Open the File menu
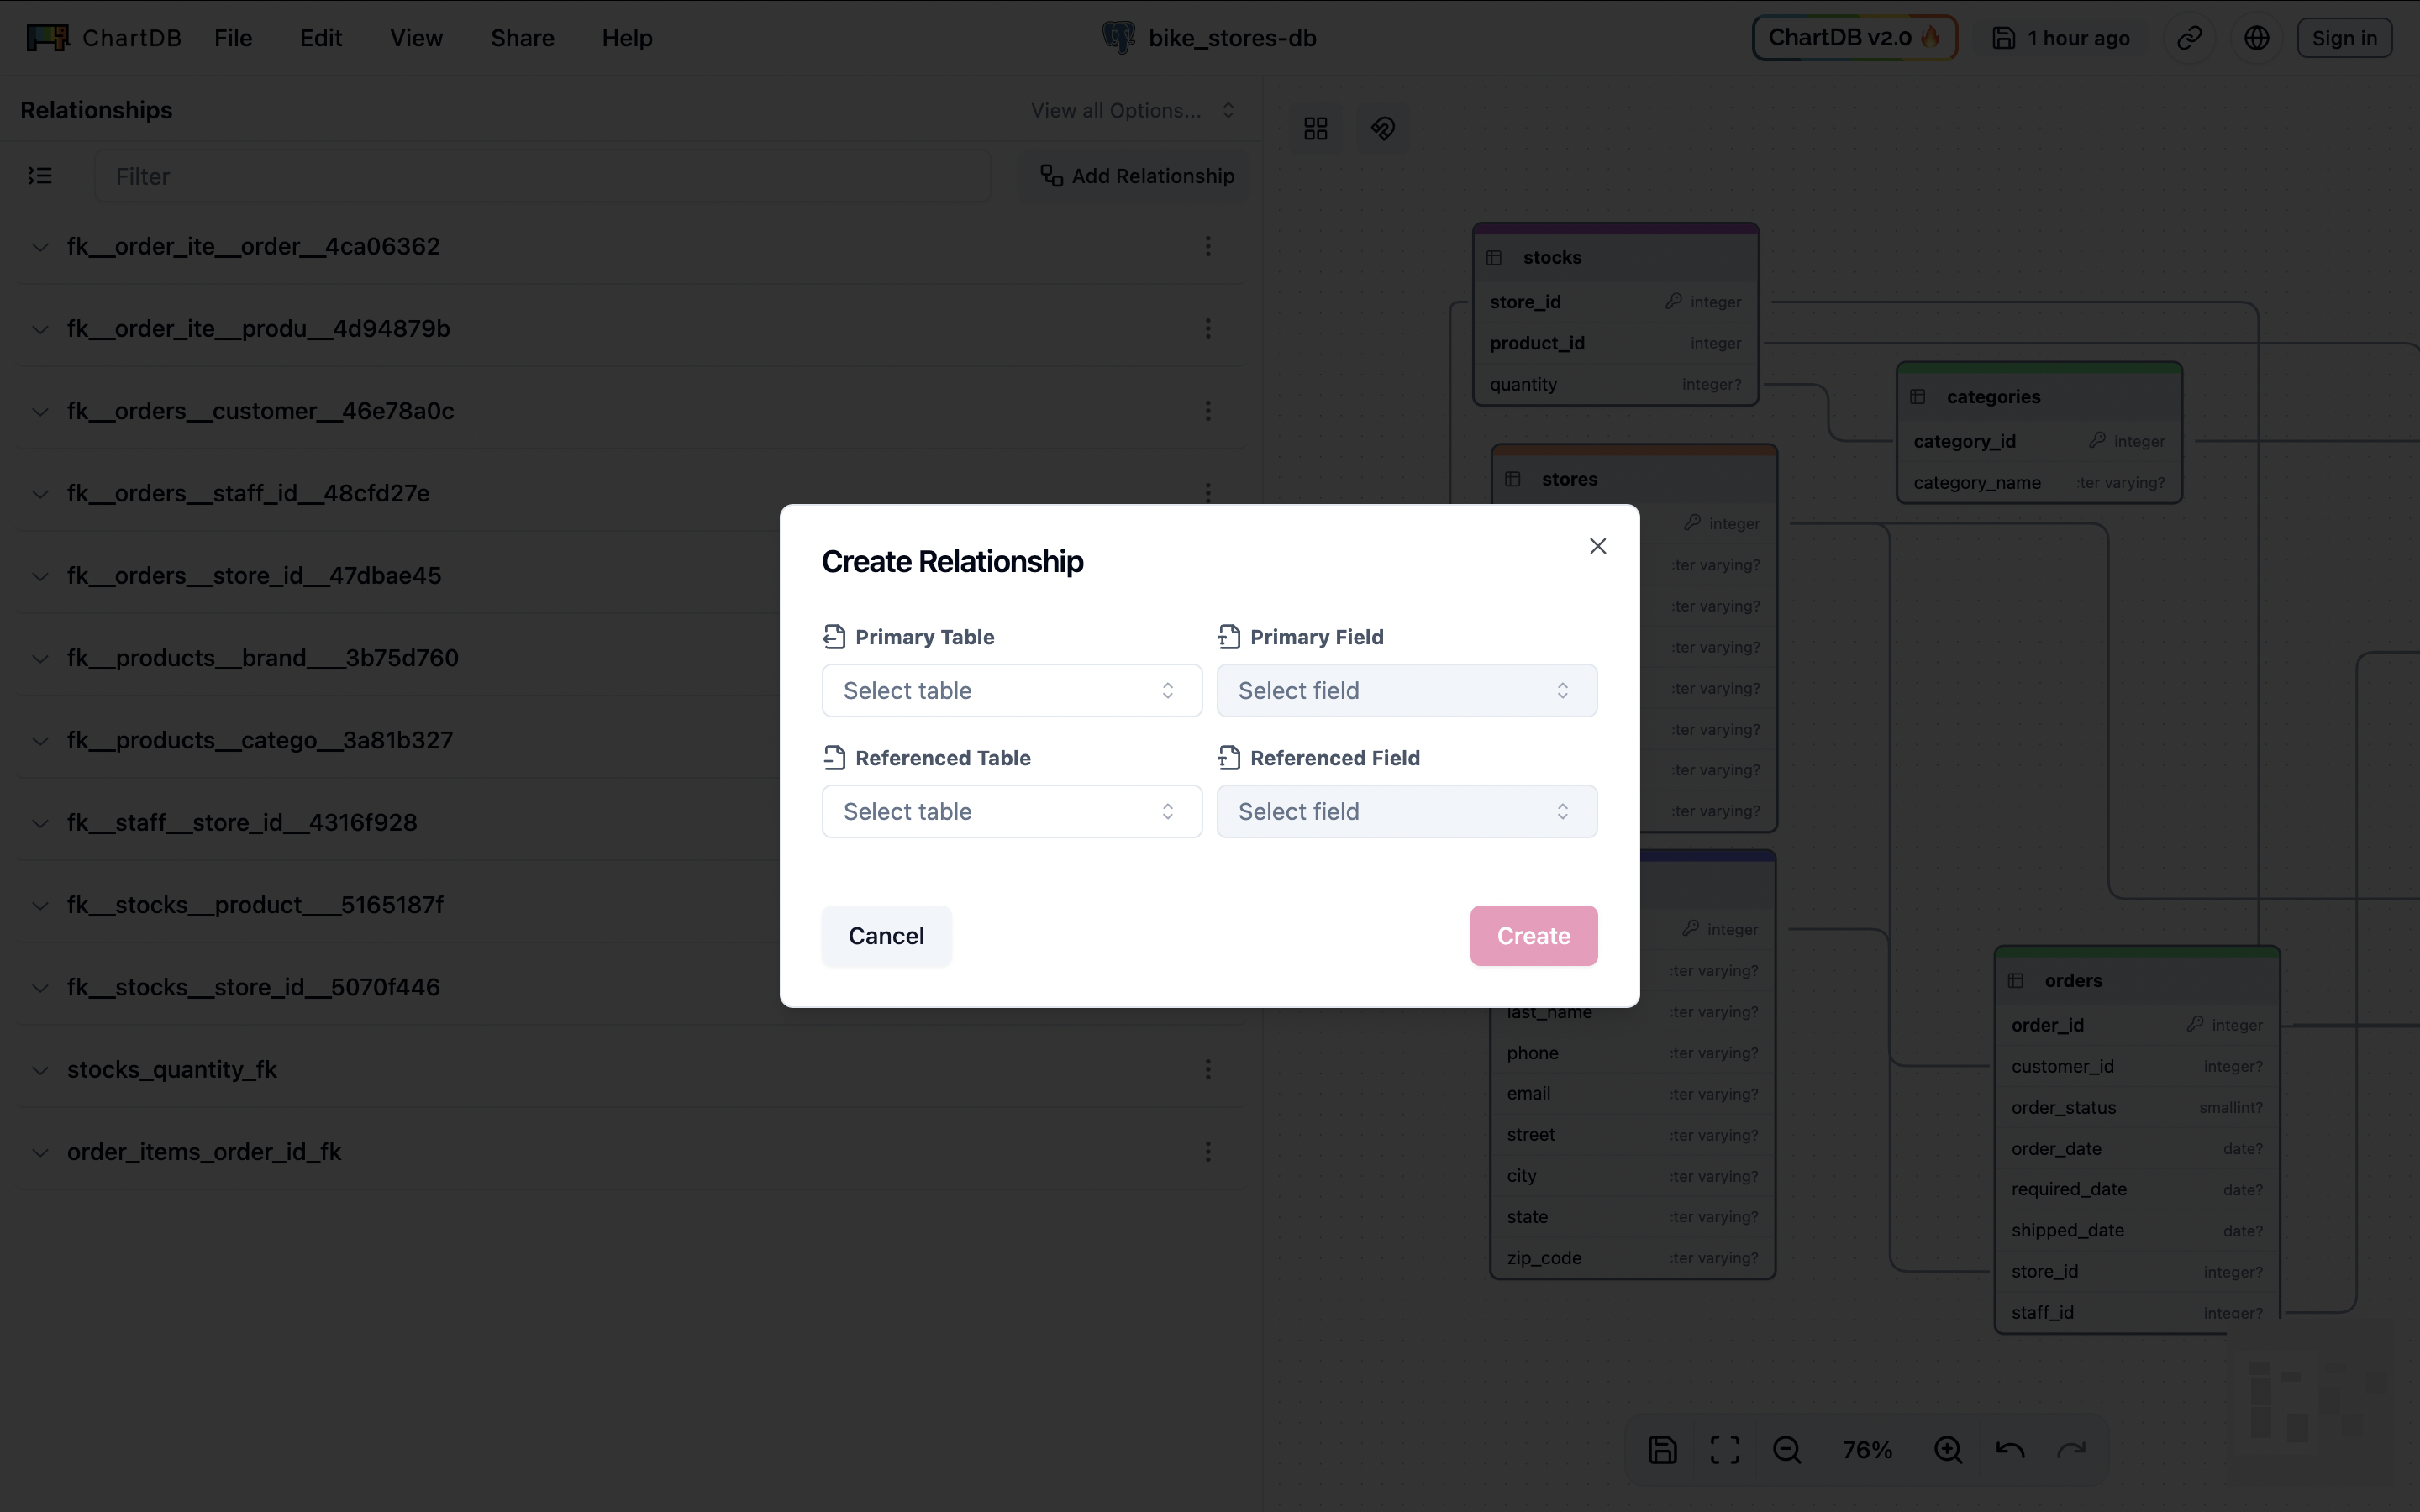The height and width of the screenshot is (1512, 2420). [233, 38]
